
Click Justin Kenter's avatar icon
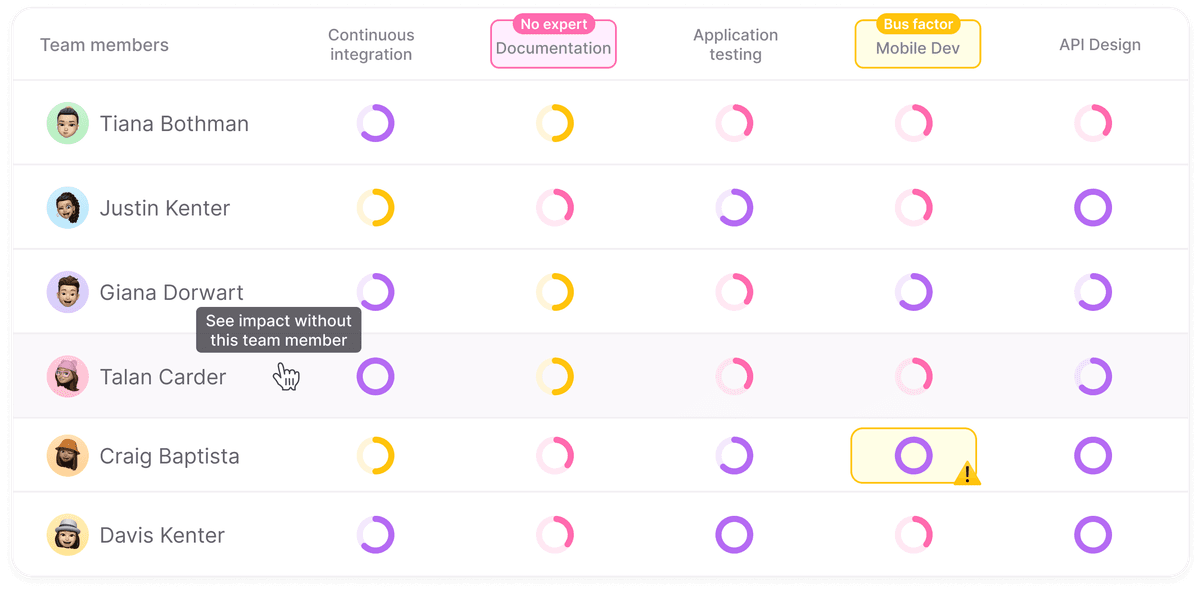point(68,208)
